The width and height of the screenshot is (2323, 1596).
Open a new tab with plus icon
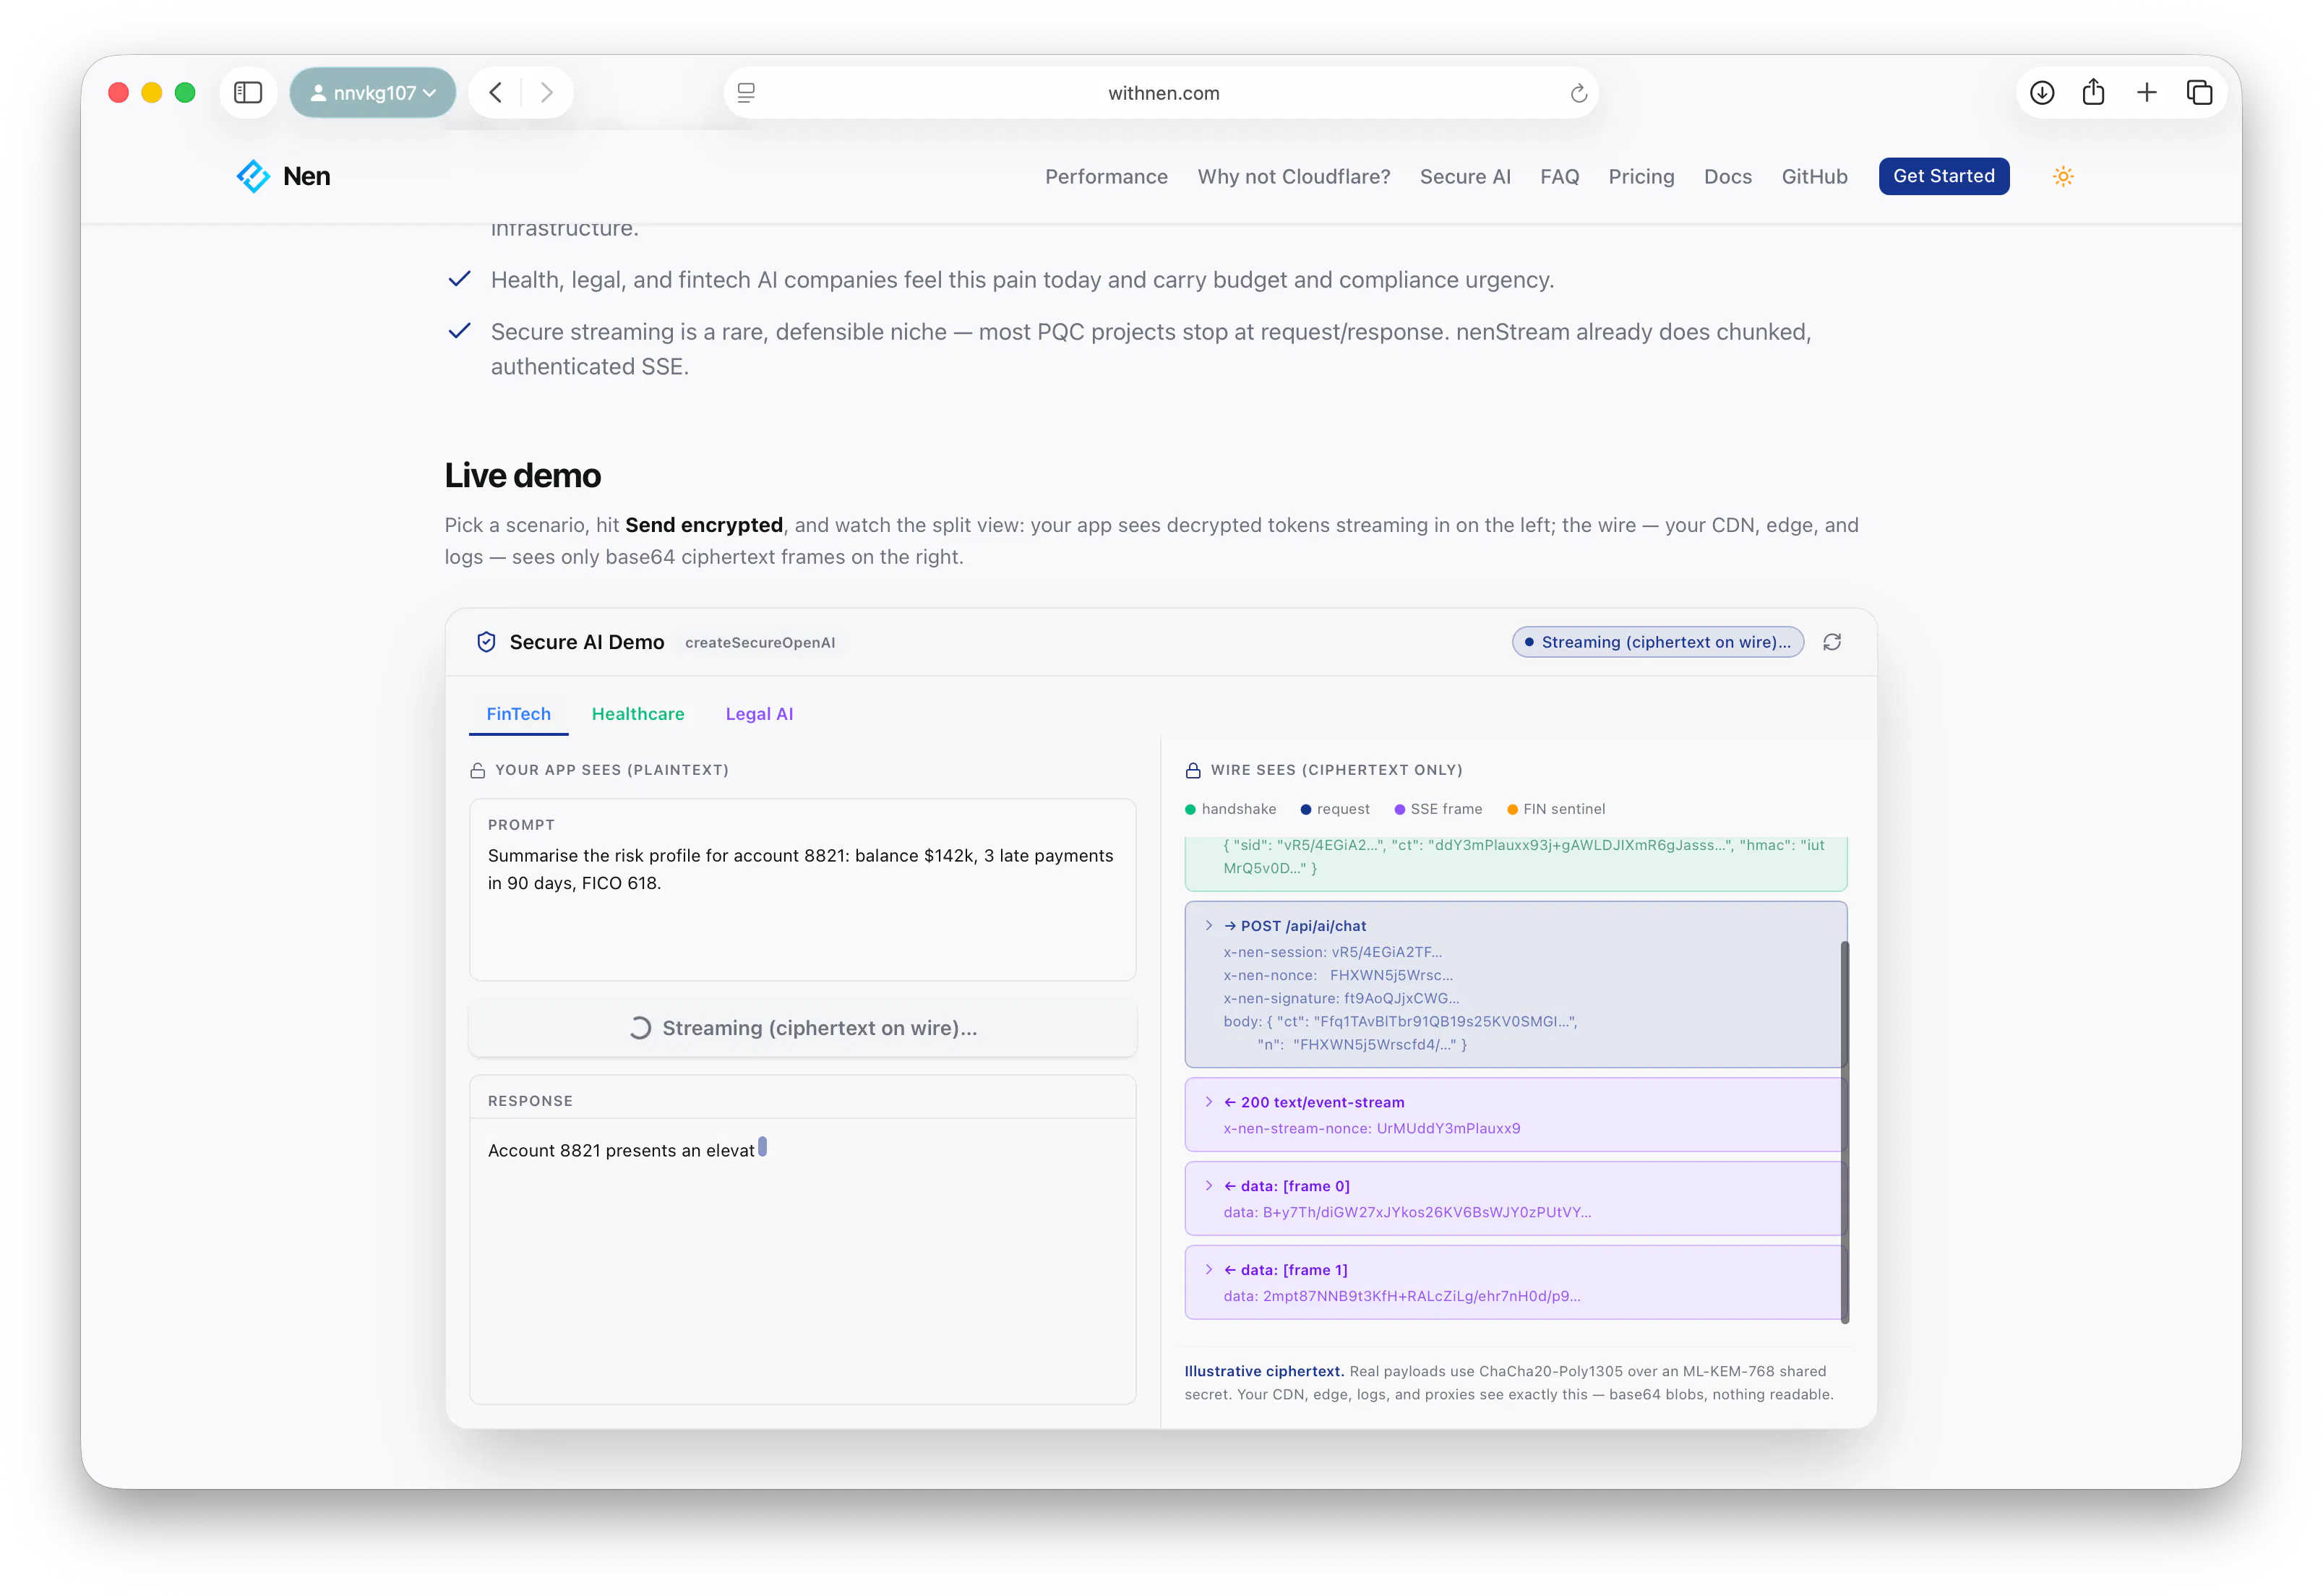pyautogui.click(x=2147, y=93)
